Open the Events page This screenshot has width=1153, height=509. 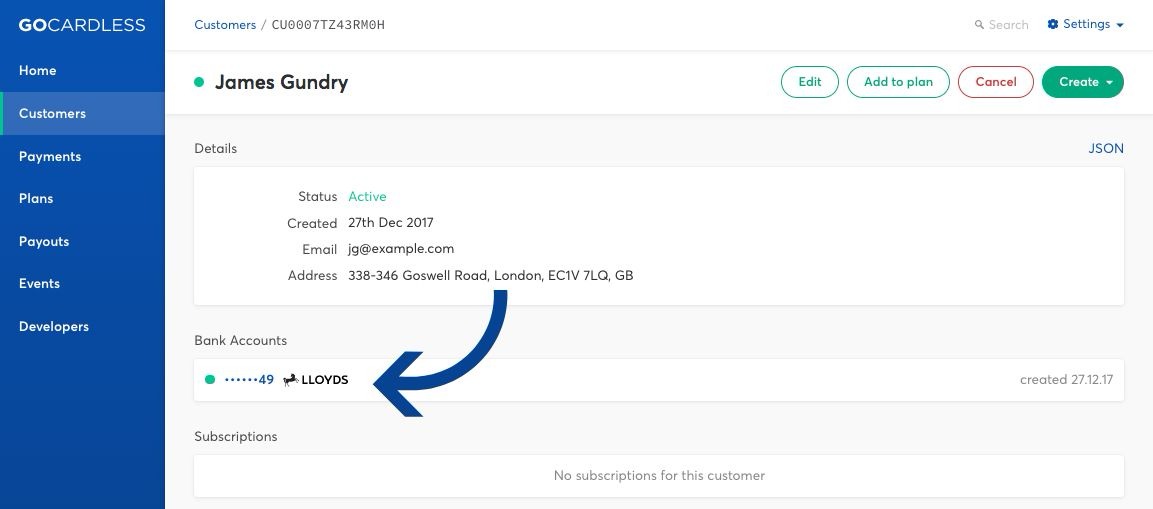[x=40, y=283]
